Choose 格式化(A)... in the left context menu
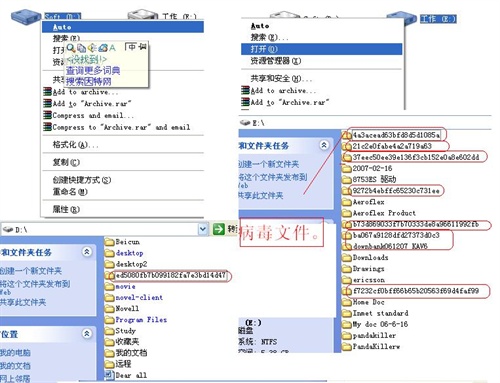Image resolution: width=500 pixels, height=383 pixels. 75,145
